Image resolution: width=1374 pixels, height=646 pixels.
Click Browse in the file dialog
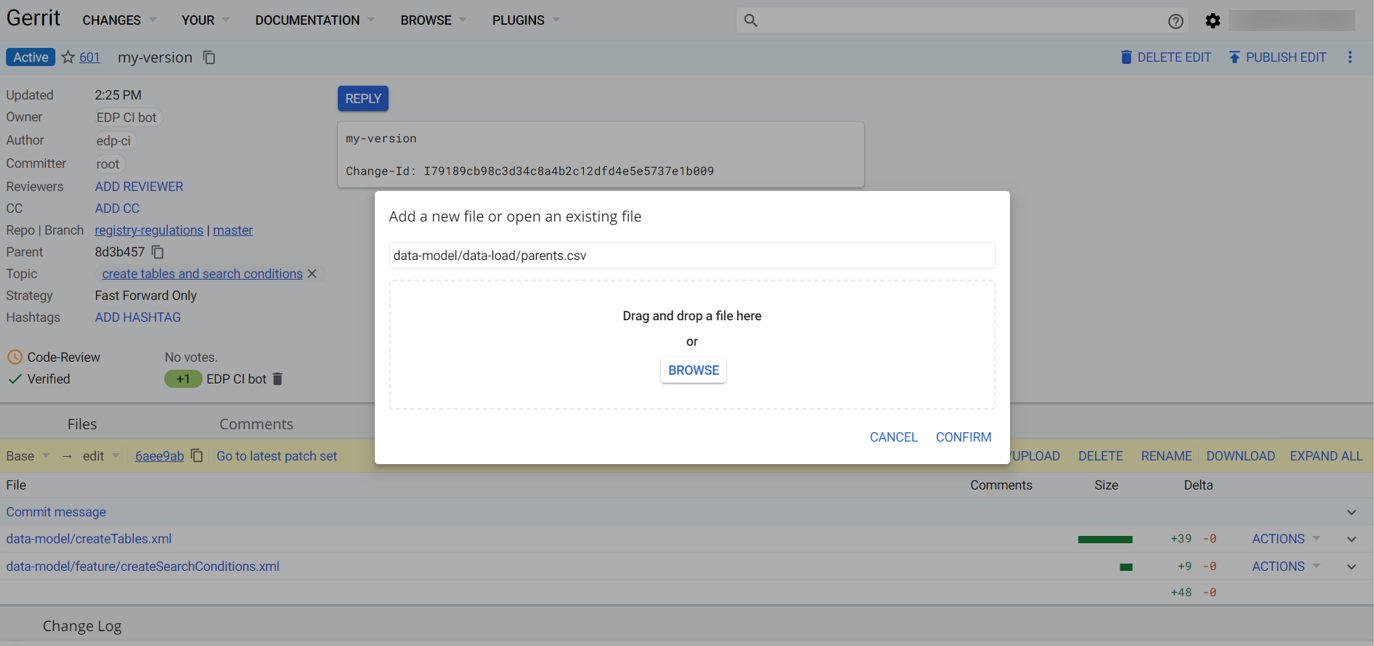[693, 370]
